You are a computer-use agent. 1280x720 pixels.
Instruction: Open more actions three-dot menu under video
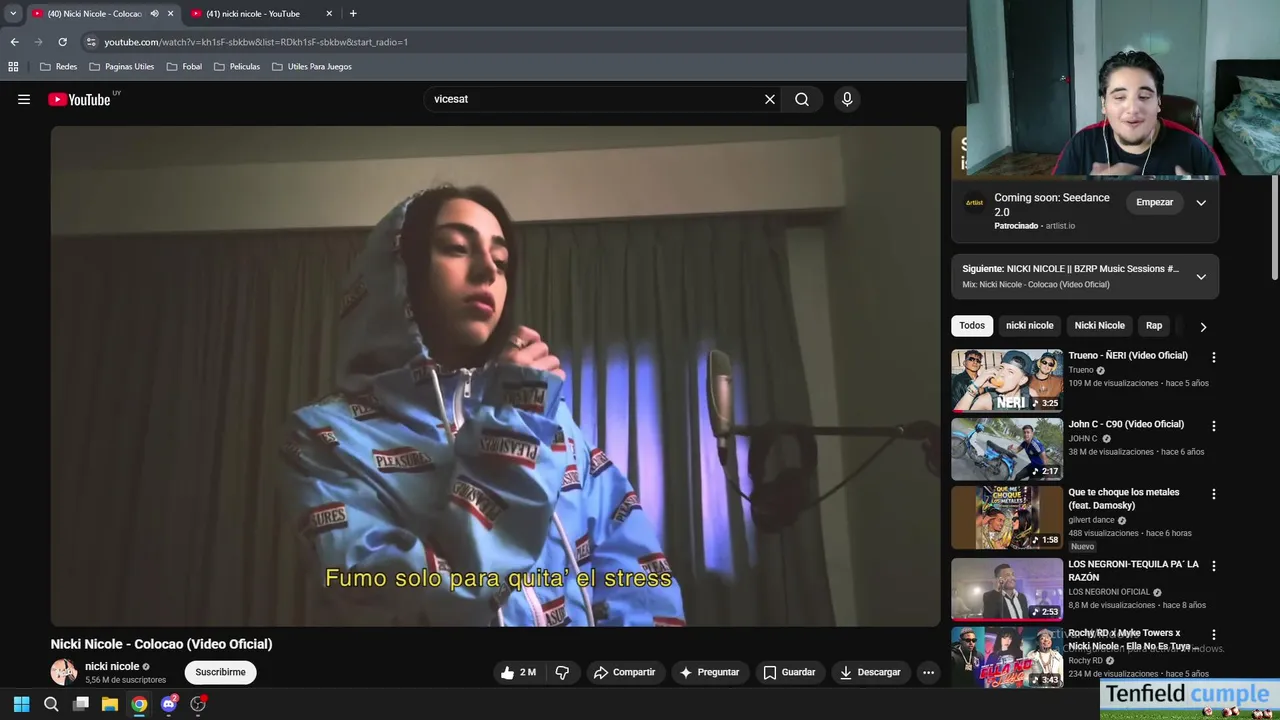928,672
